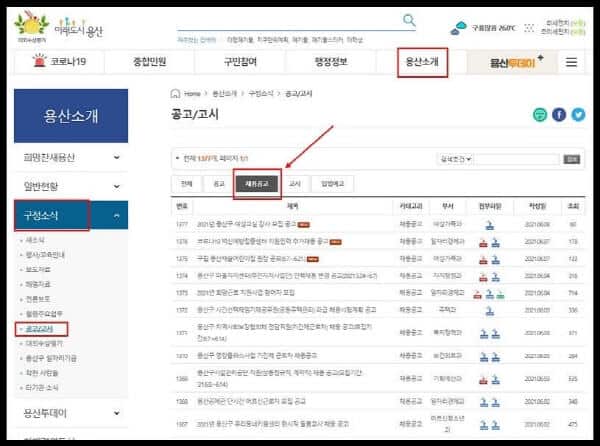Open the 용산소개 main menu
This screenshot has height=446, width=600.
422,62
